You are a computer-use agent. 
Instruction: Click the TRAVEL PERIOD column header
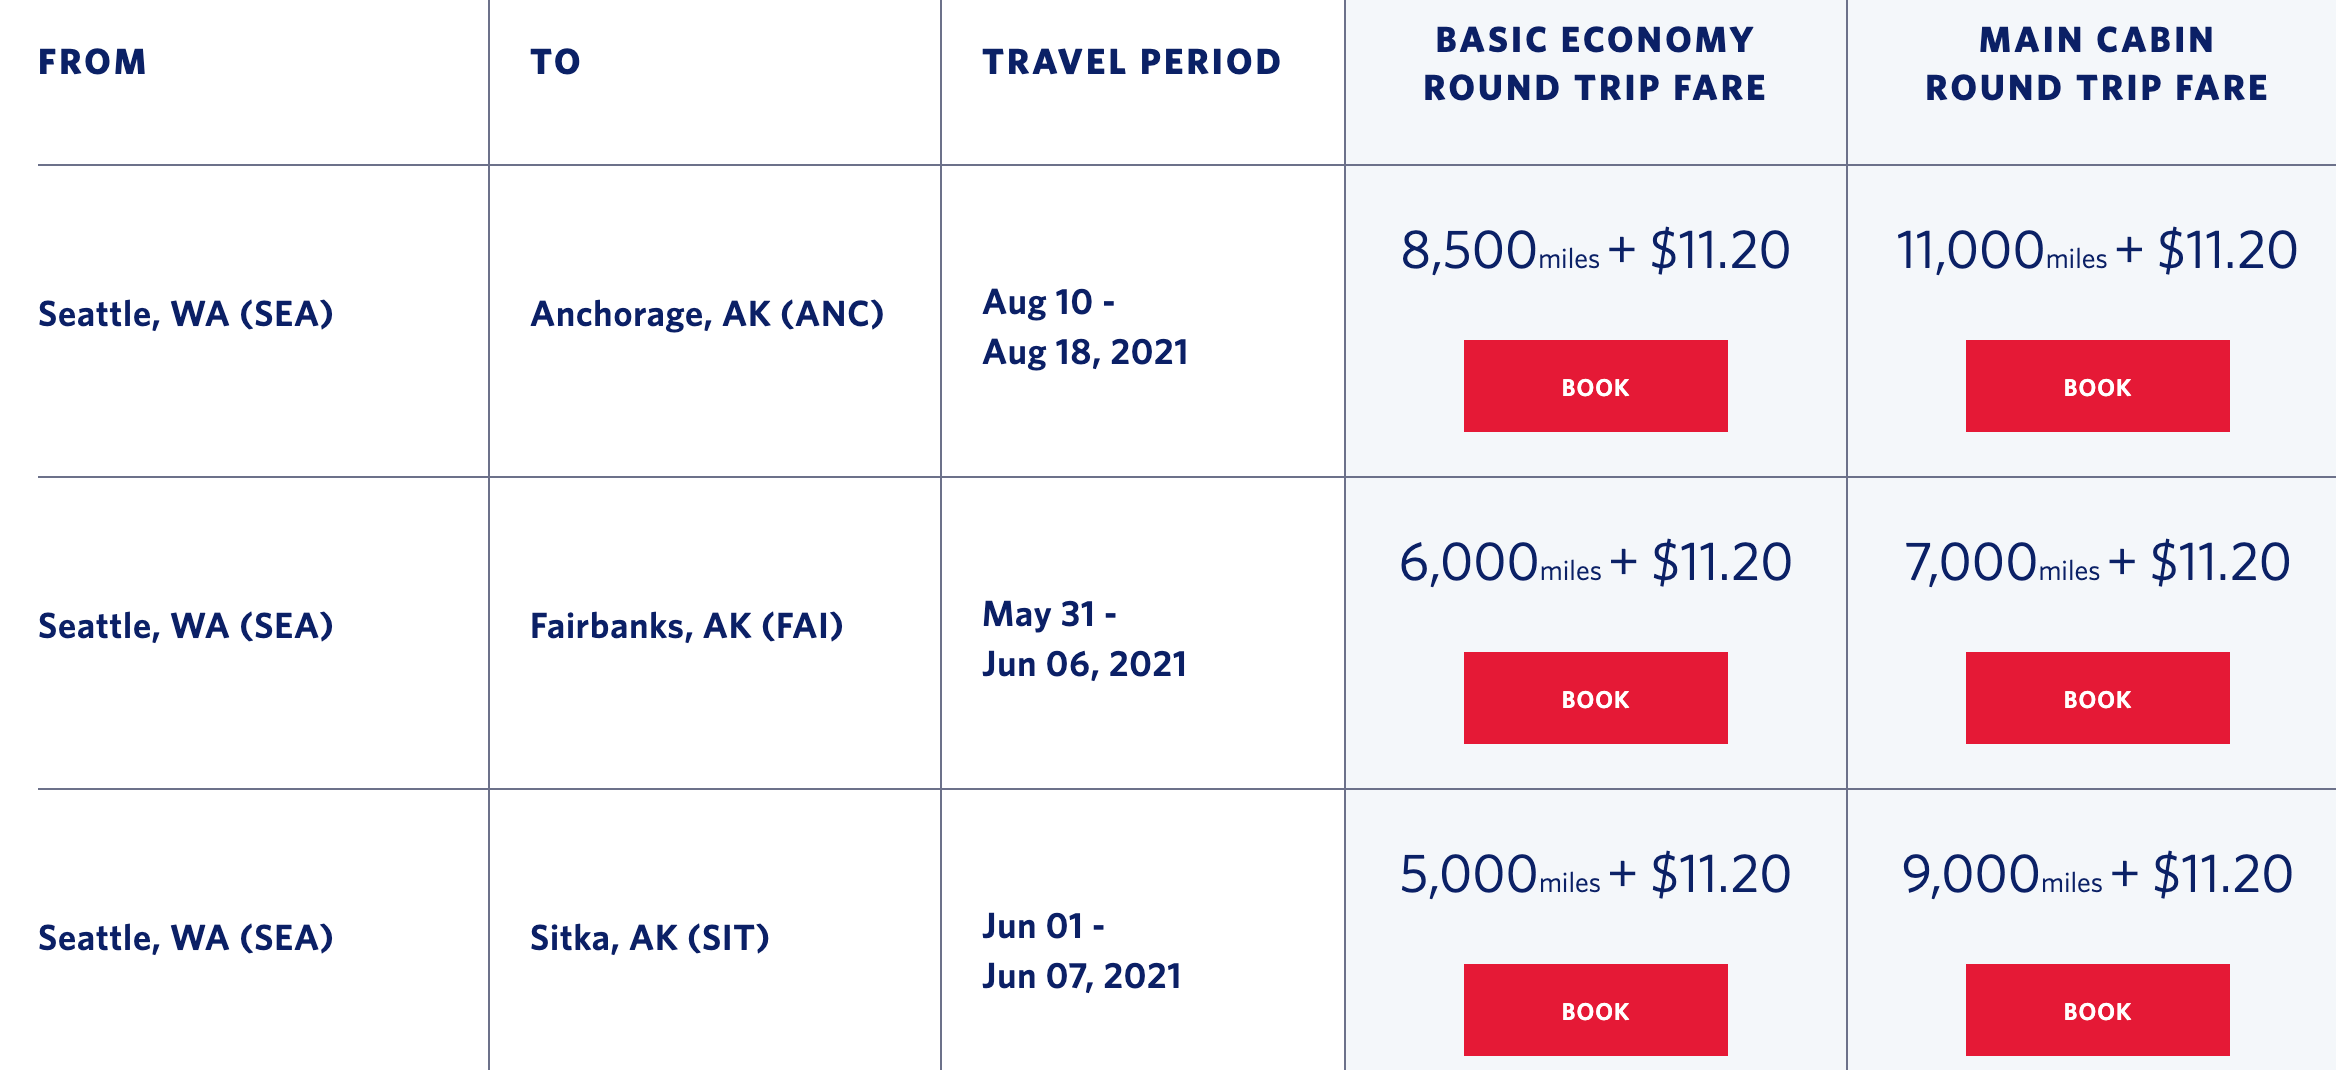pyautogui.click(x=1132, y=62)
